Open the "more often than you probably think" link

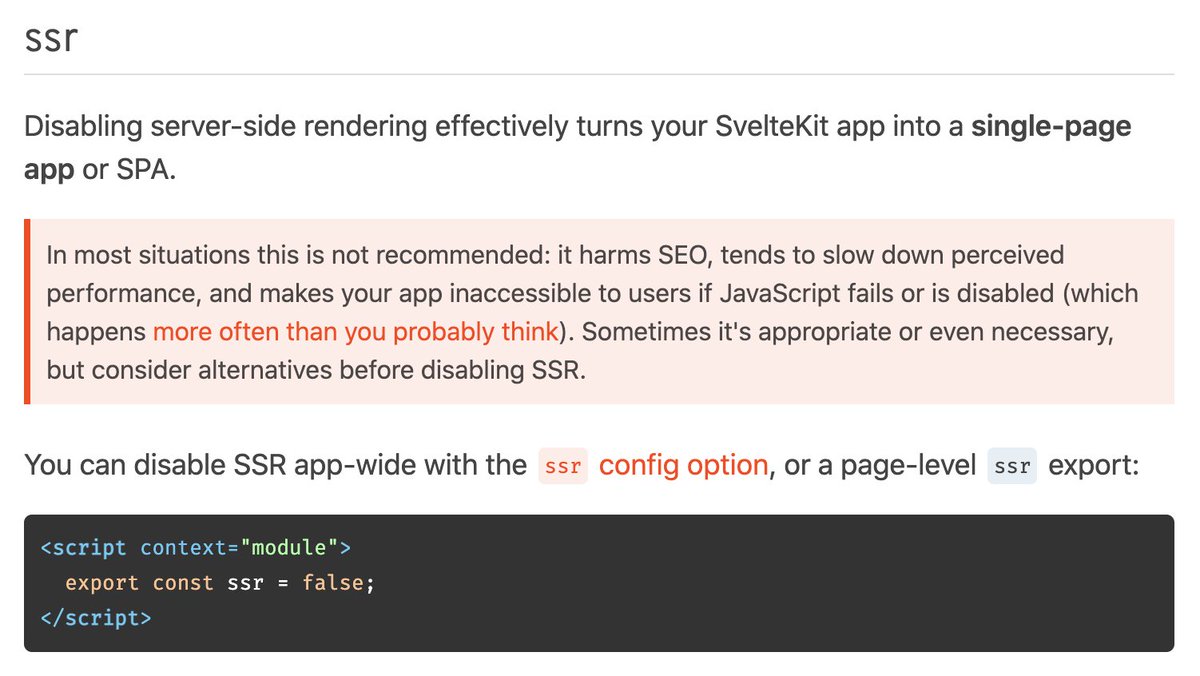[355, 332]
